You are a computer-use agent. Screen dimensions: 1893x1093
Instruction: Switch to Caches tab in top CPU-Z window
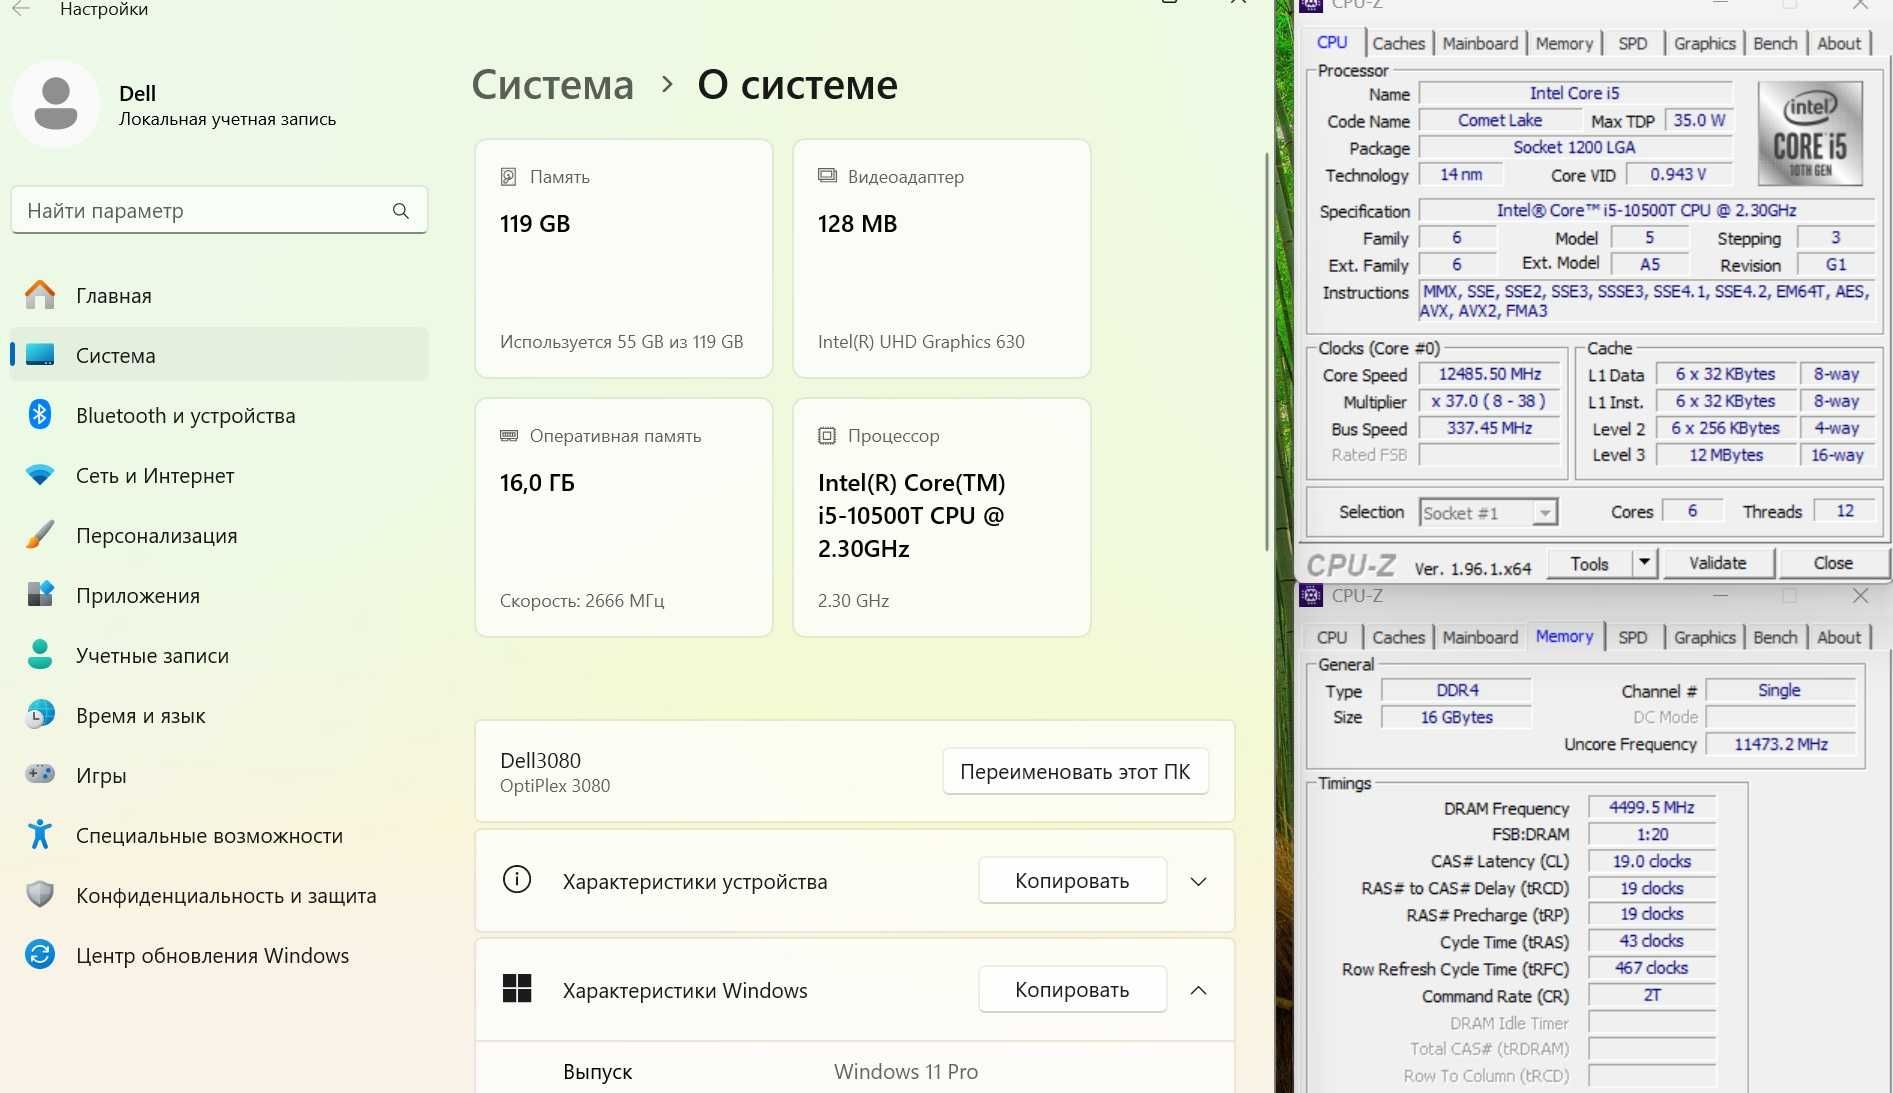pyautogui.click(x=1398, y=43)
